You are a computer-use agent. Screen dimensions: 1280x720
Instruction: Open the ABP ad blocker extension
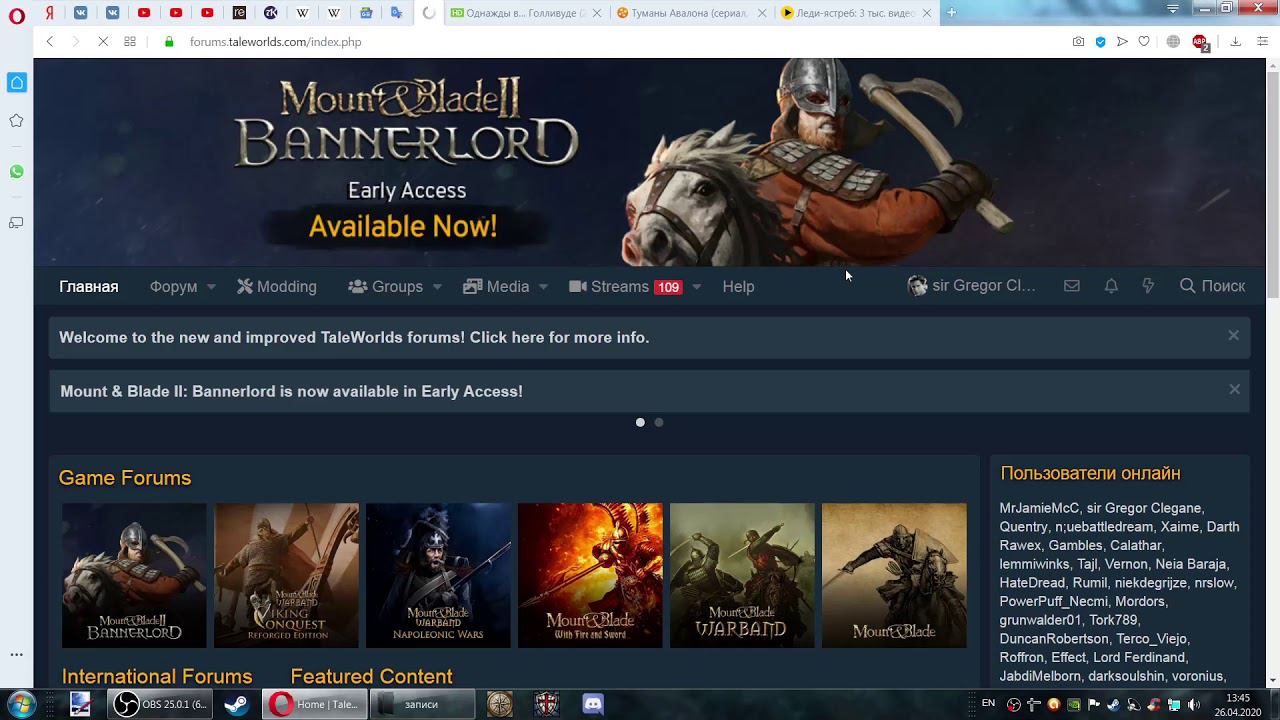(x=1200, y=42)
